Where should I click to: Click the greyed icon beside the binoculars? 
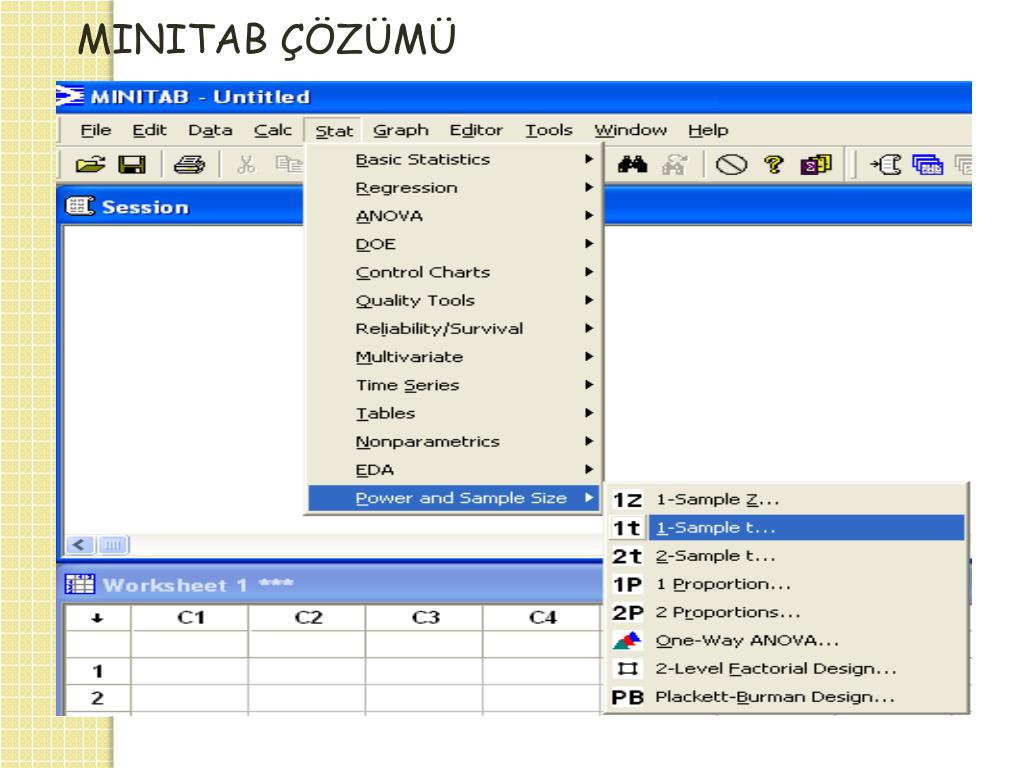(674, 165)
